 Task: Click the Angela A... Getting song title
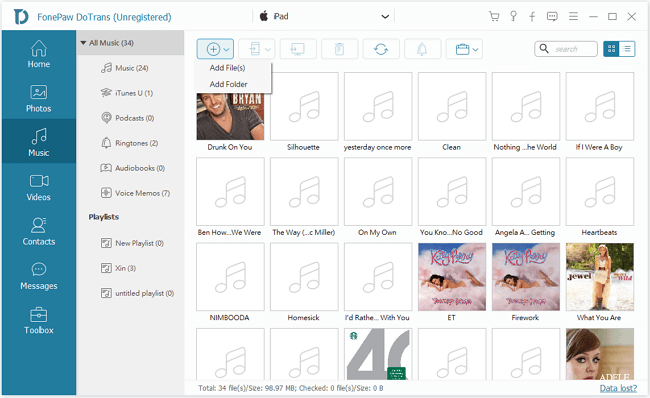click(x=525, y=233)
